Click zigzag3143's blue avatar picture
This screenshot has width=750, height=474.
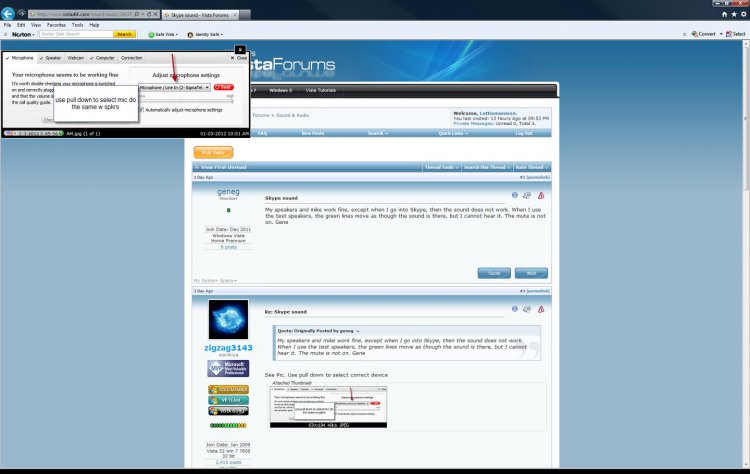click(x=228, y=320)
